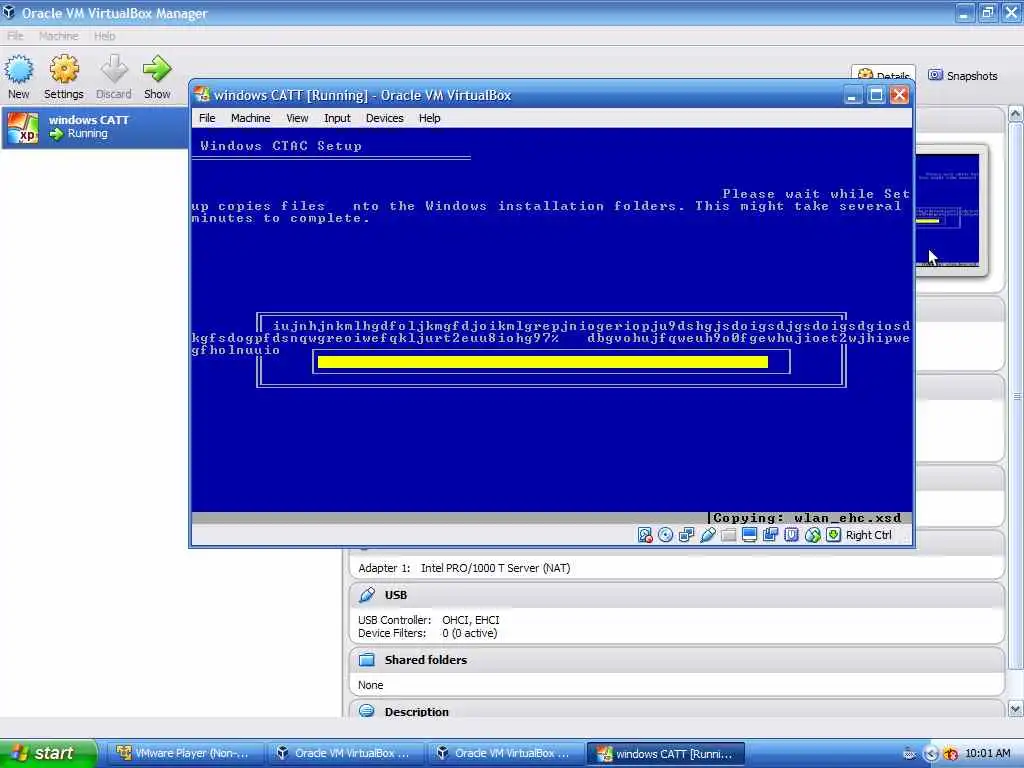1024x768 pixels.
Task: Click the tray icon next to clock
Action: click(951, 754)
